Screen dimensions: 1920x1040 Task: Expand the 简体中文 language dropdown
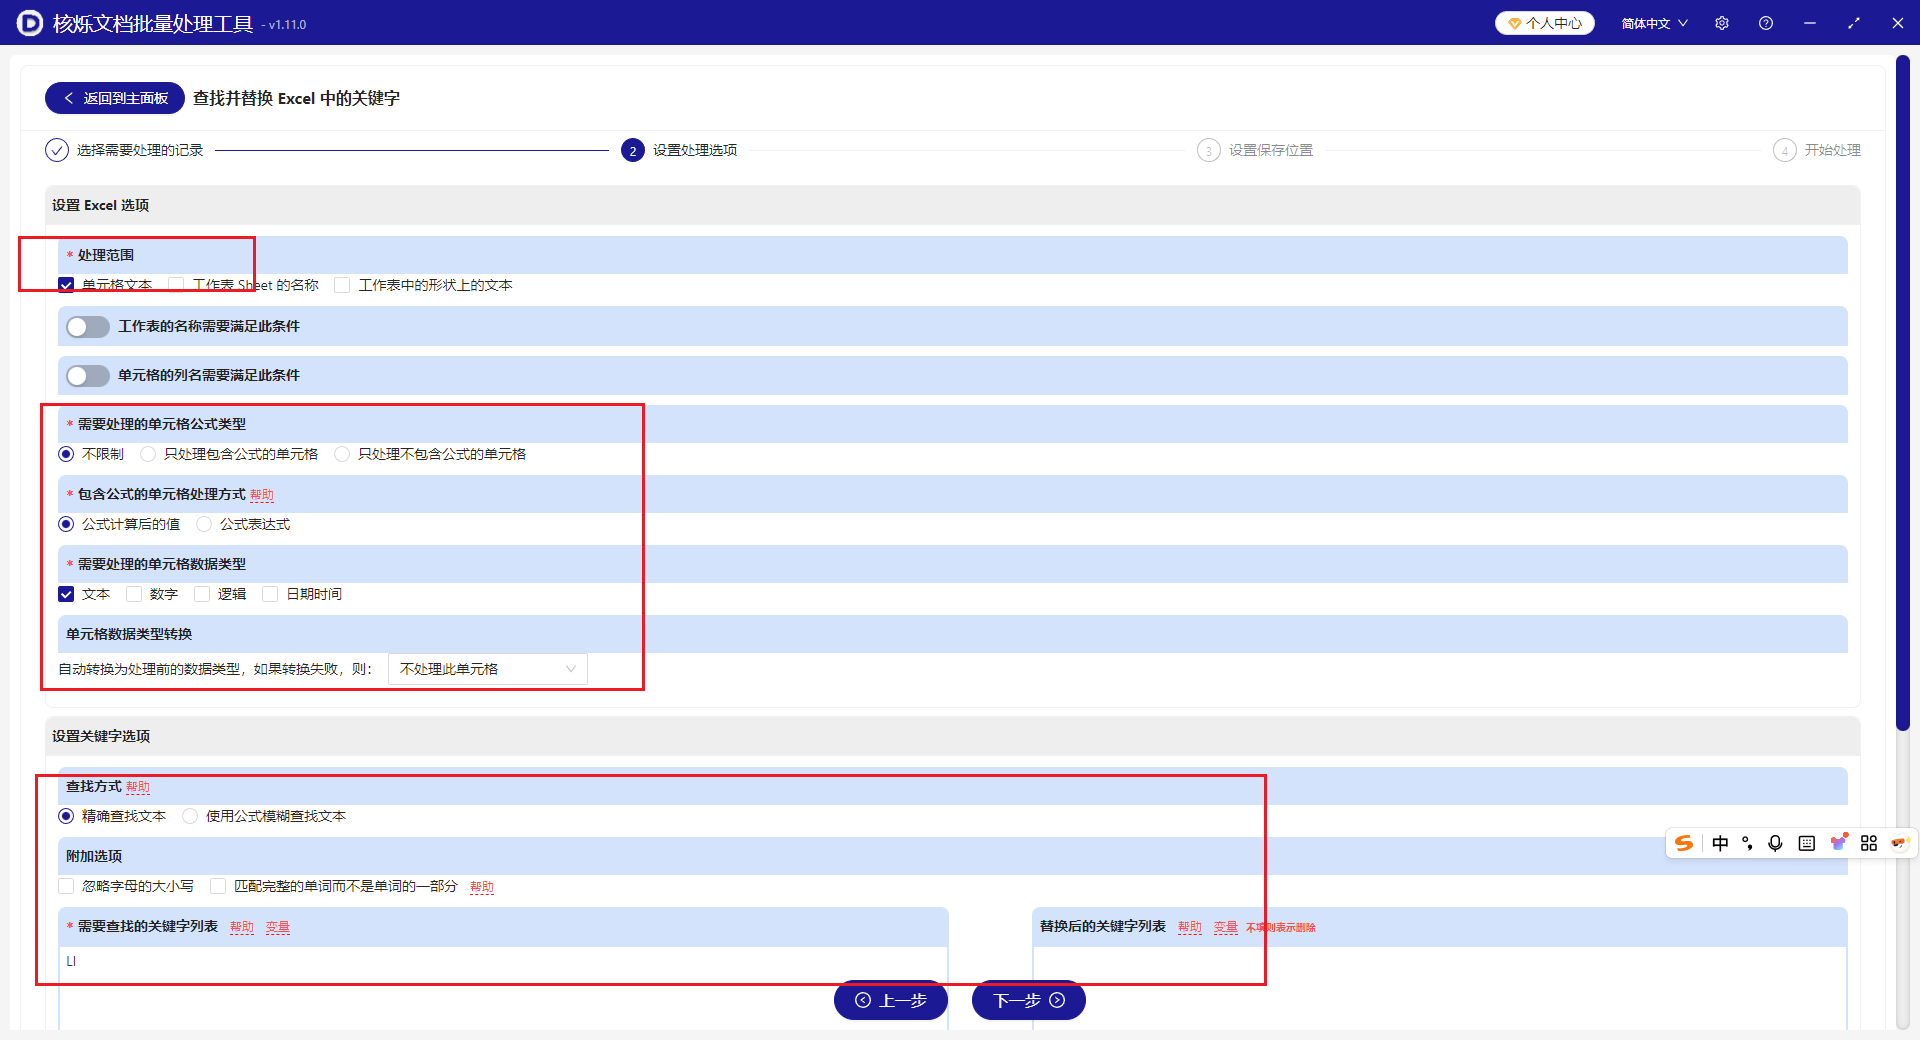coord(1654,23)
